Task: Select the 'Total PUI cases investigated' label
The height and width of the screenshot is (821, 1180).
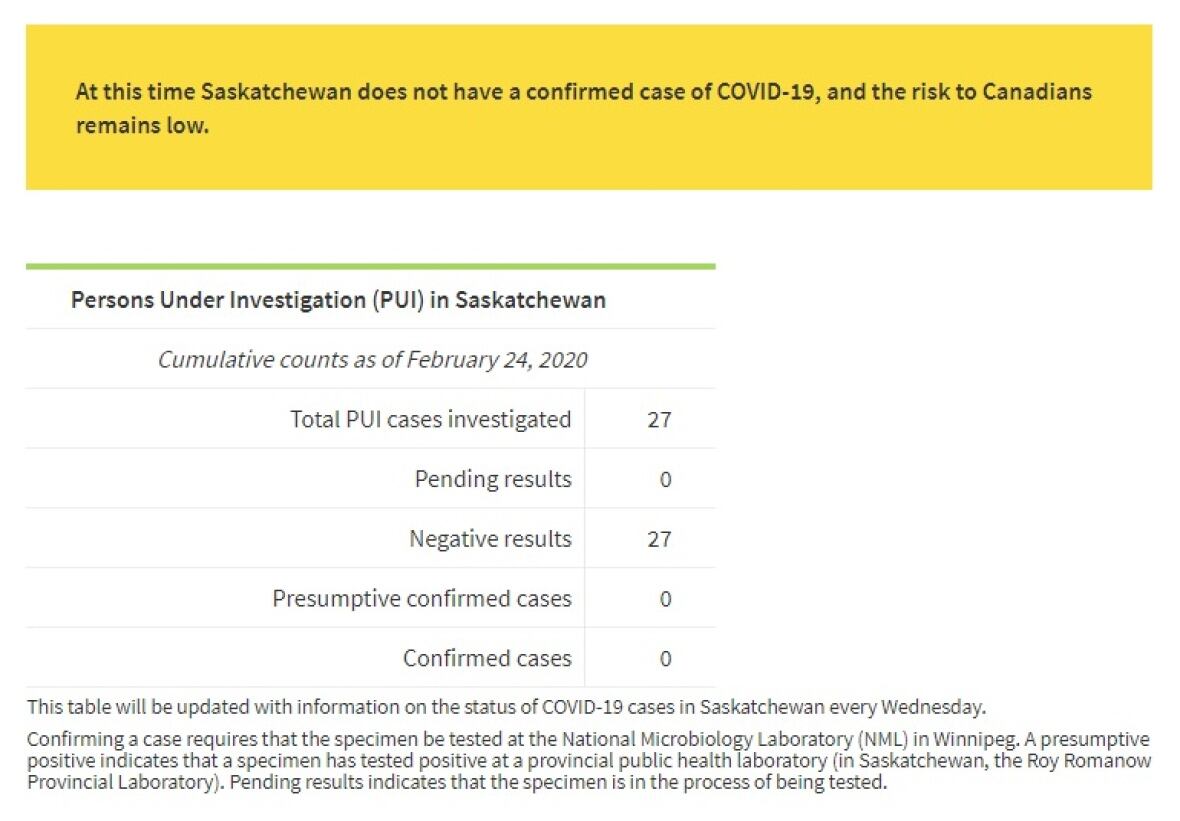Action: coord(430,419)
